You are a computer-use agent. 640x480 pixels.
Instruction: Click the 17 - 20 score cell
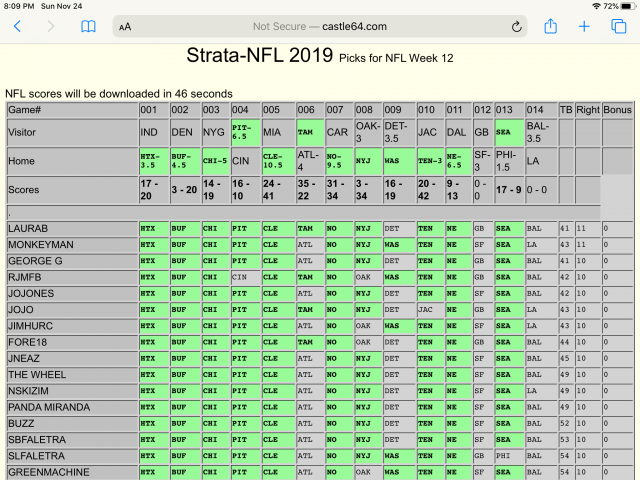click(153, 188)
